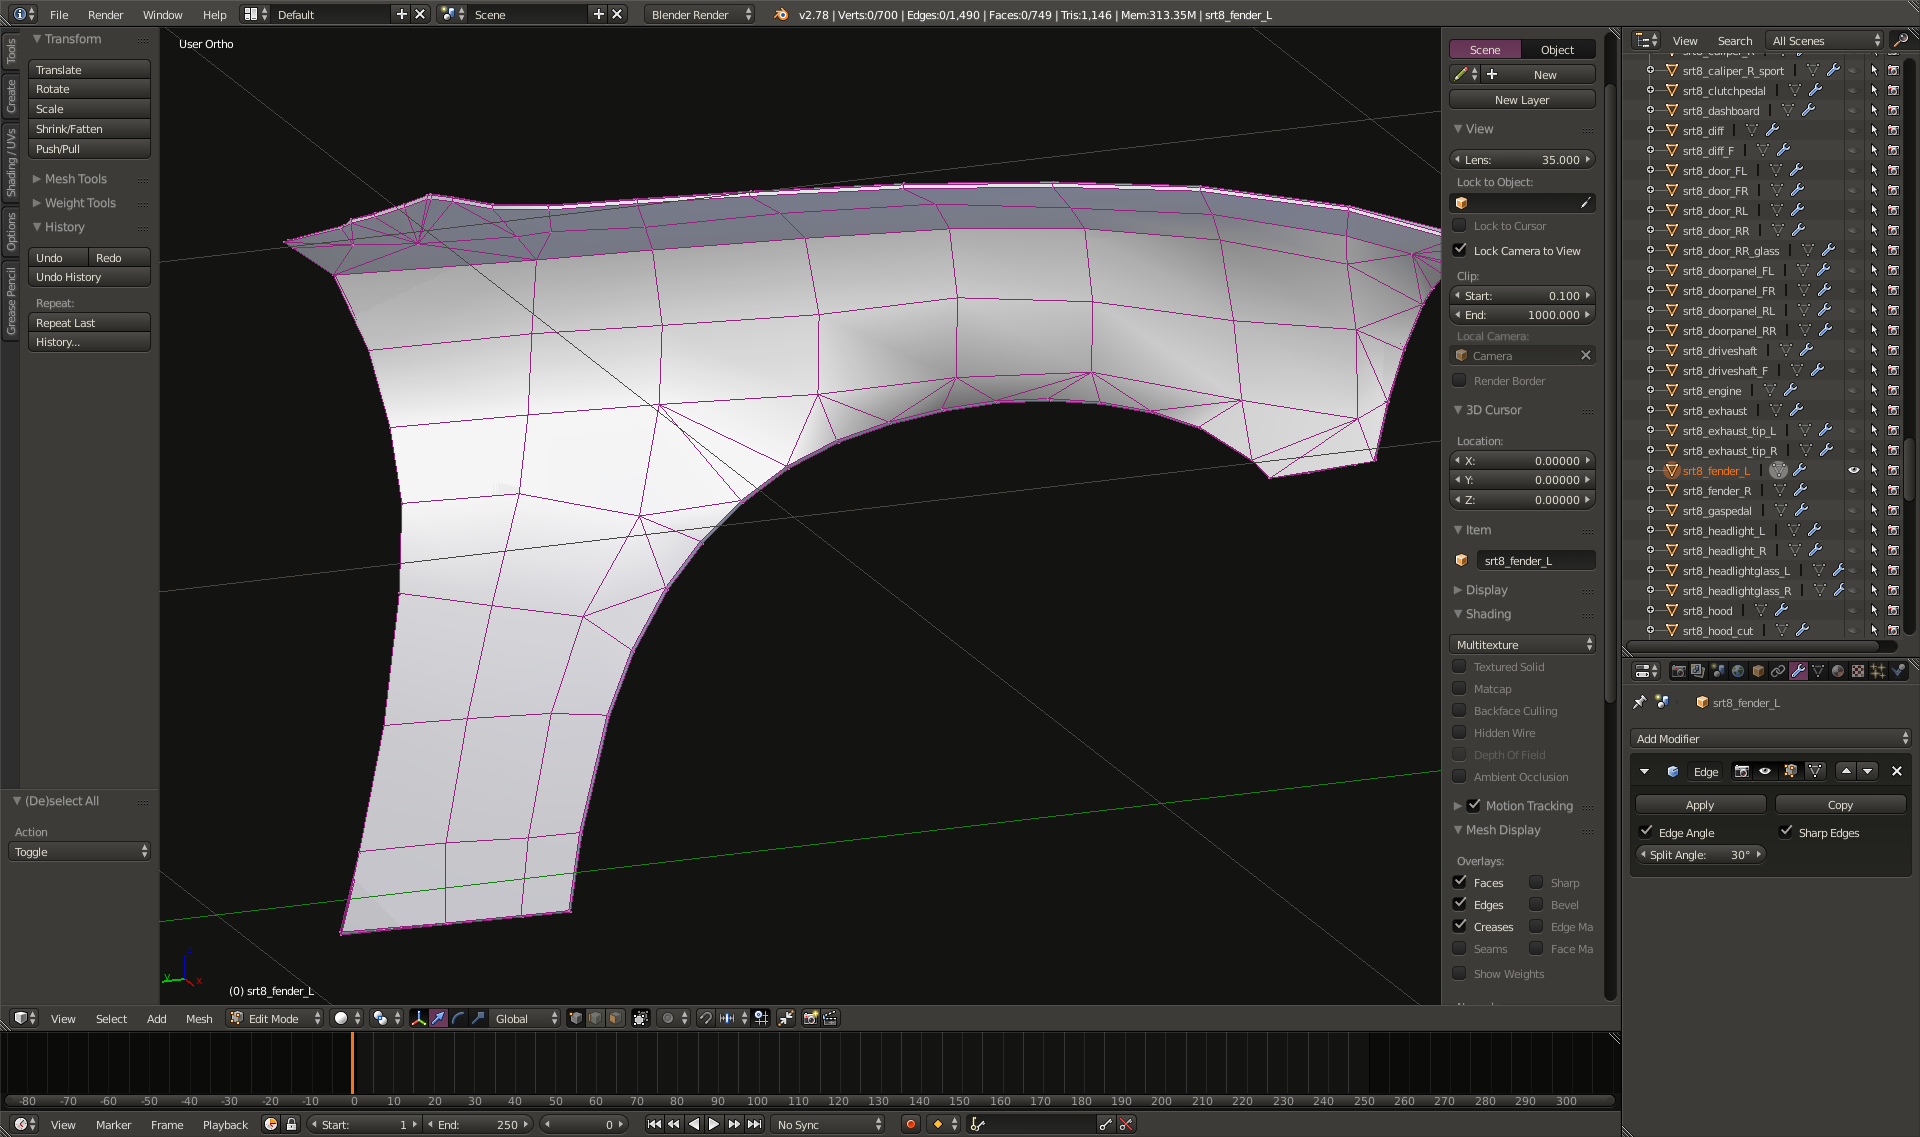Open the Blender Render engine dropdown
This screenshot has height=1137, width=1920.
coord(698,14)
